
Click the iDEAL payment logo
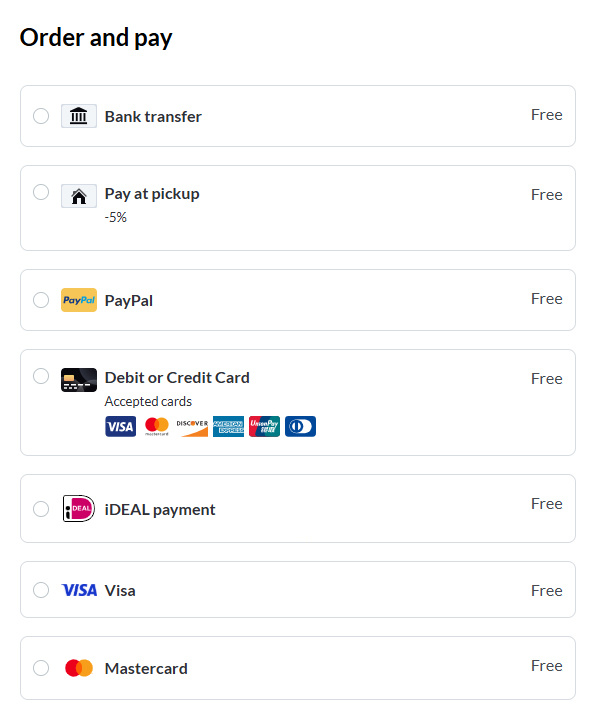tap(79, 509)
